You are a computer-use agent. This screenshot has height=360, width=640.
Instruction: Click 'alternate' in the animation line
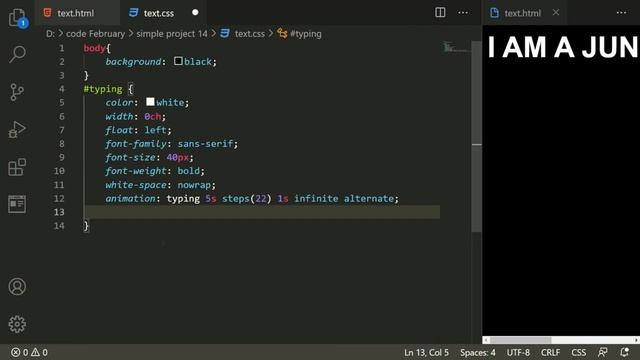[x=369, y=198]
